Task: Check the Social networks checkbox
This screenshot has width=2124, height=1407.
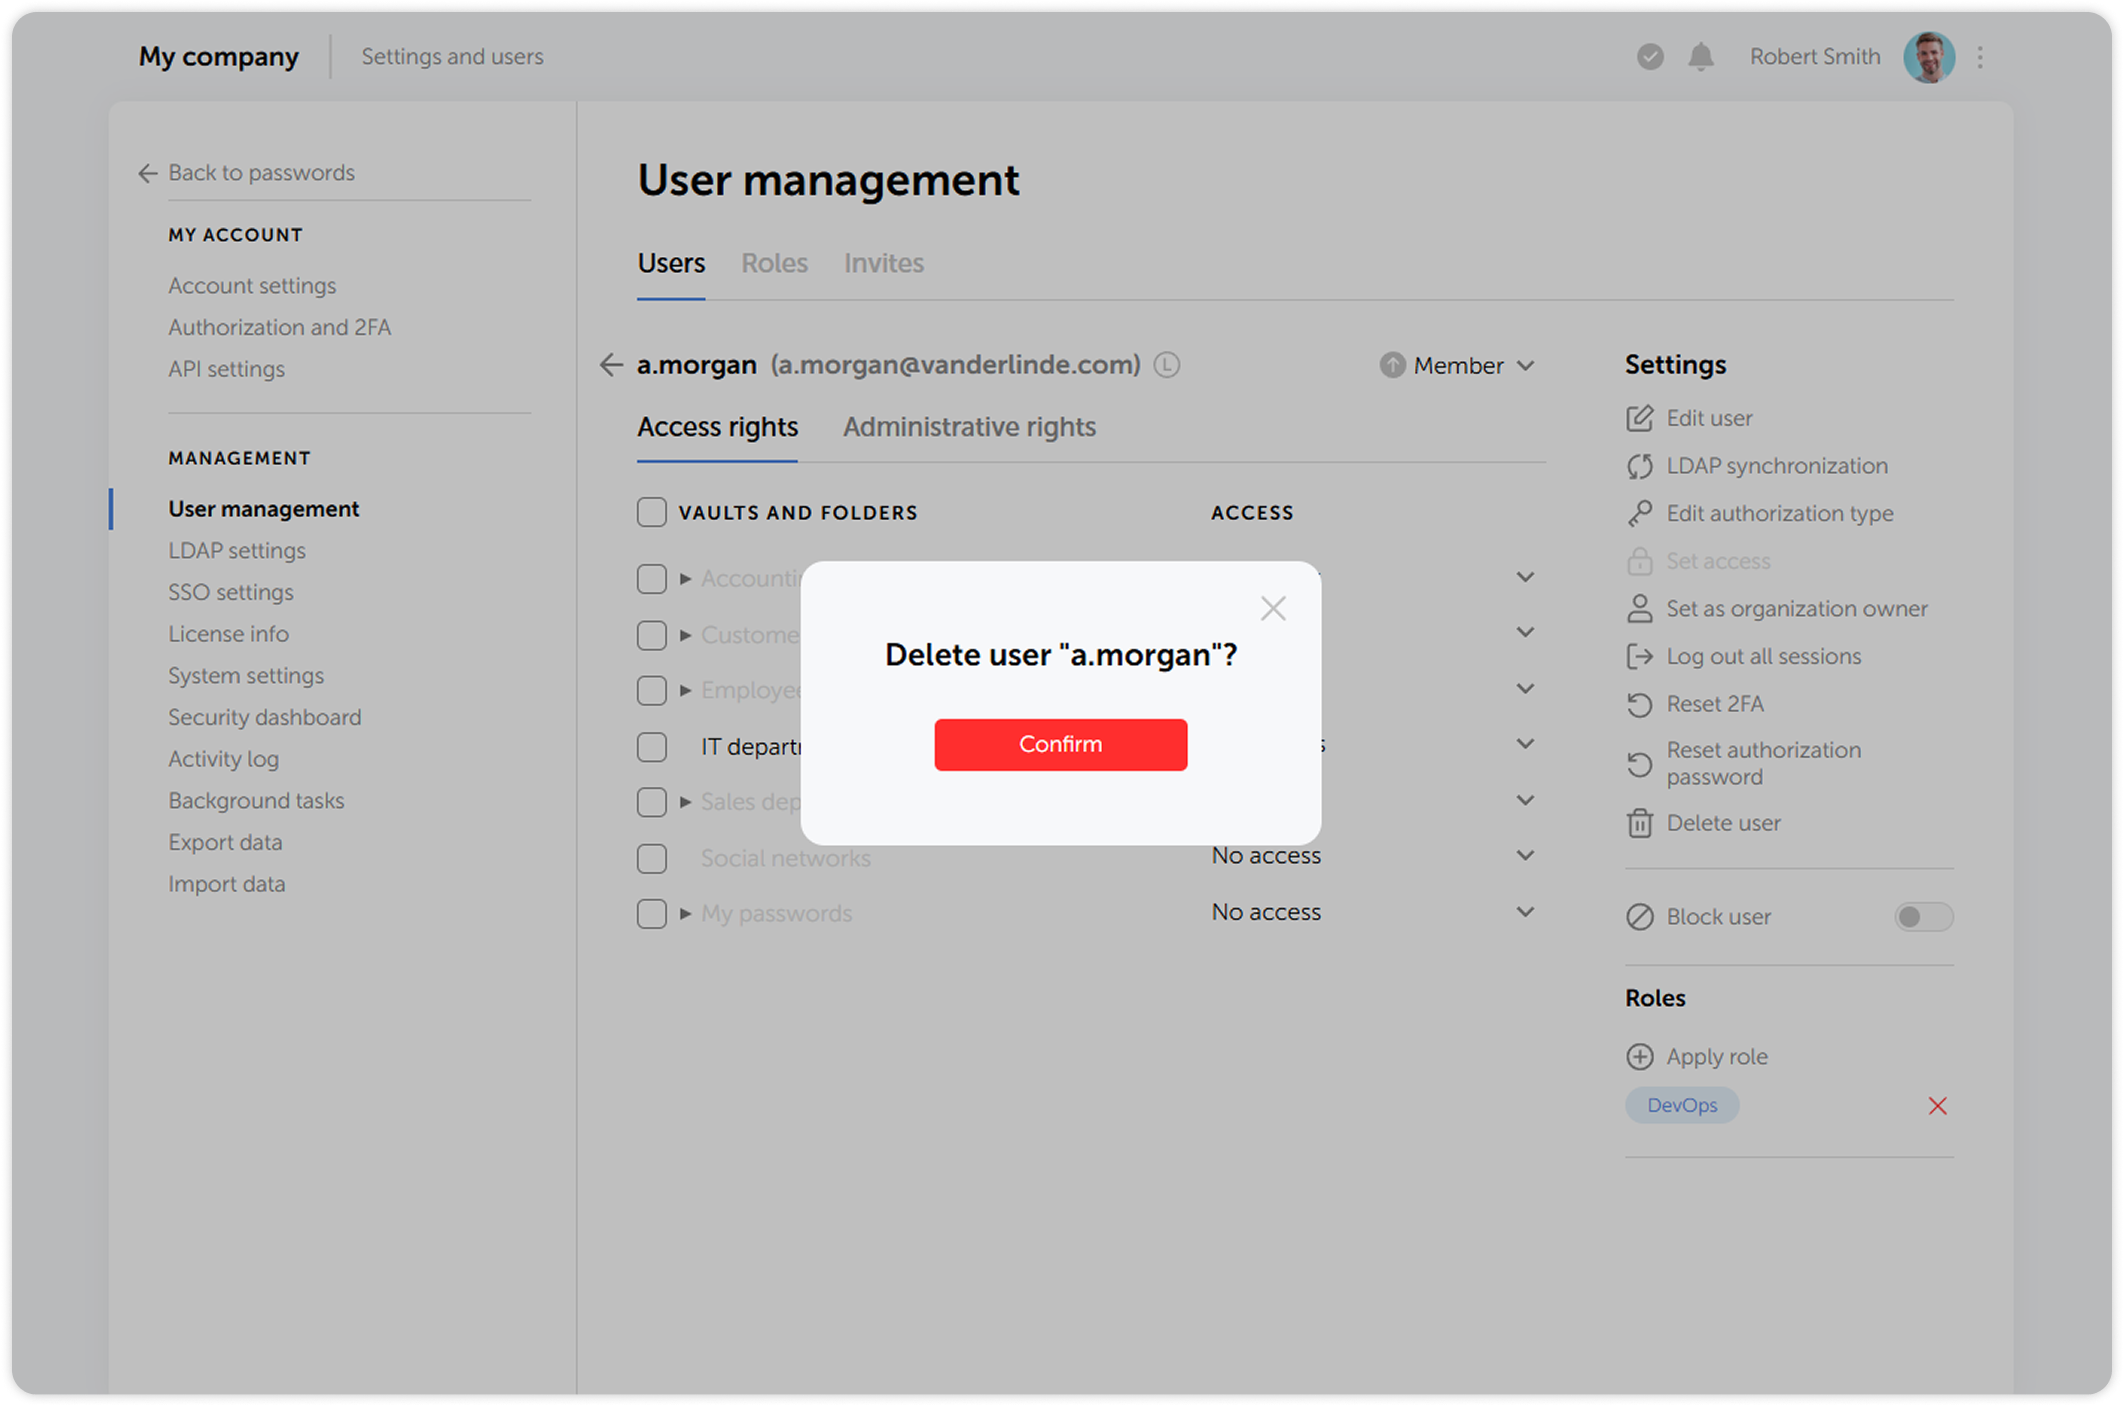Action: click(x=652, y=858)
